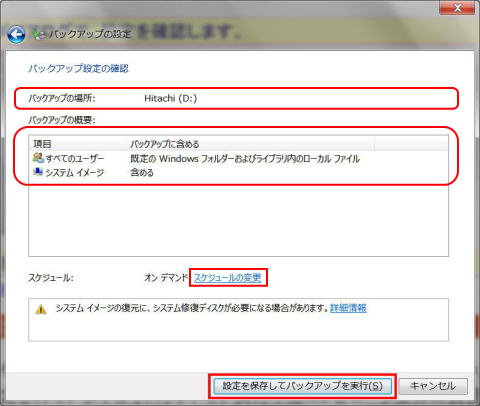Click the バックアップ設定の確認 heading

click(x=78, y=68)
